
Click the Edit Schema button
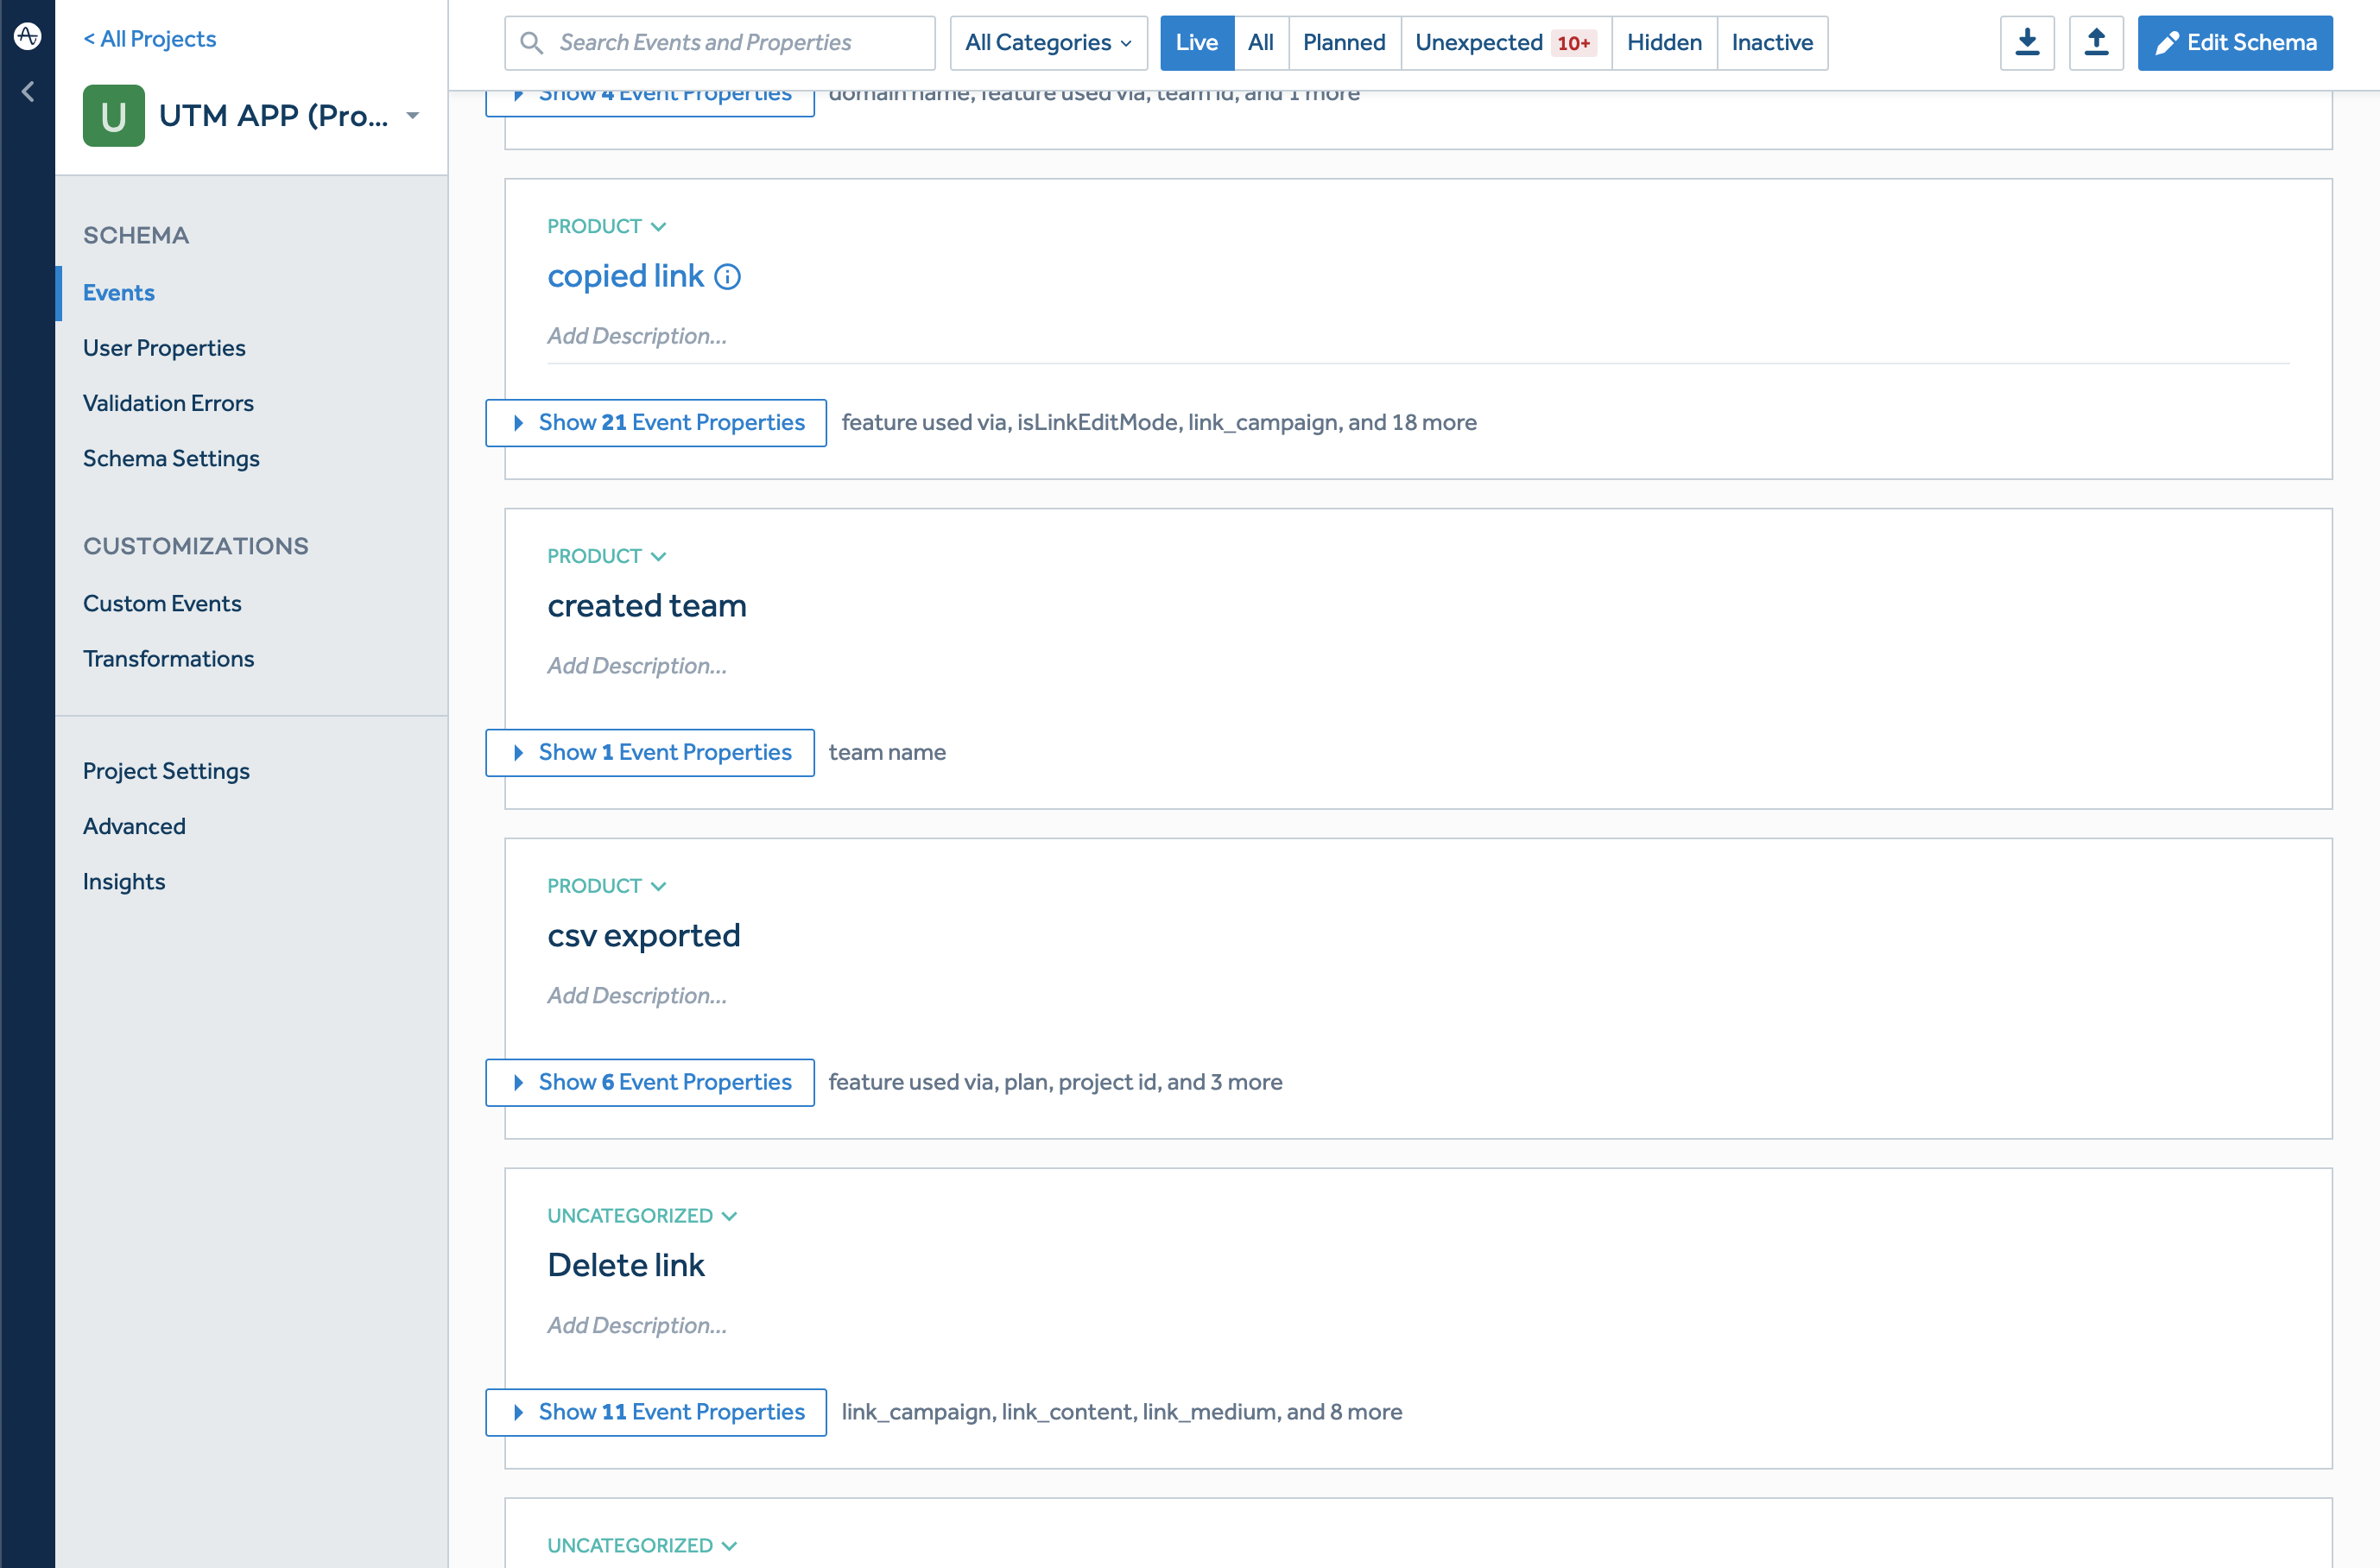click(2235, 43)
